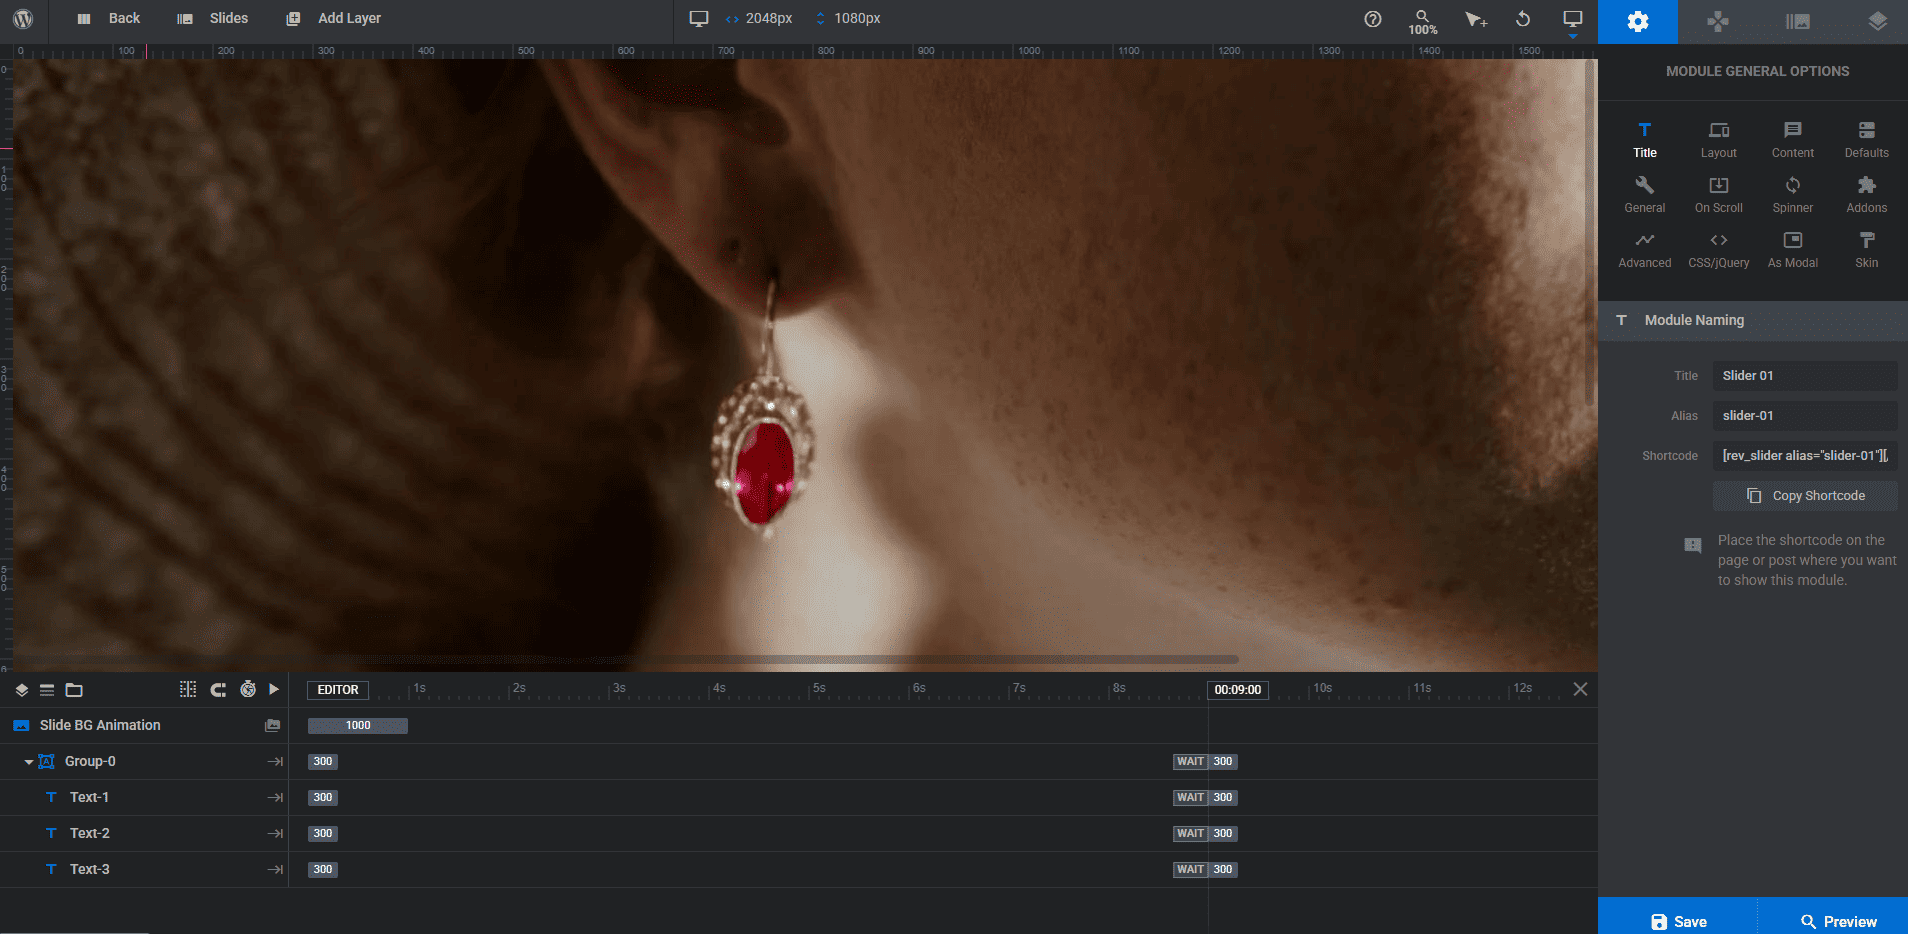Click the Preview button
Screen dimensions: 1908x934
pos(1837,921)
